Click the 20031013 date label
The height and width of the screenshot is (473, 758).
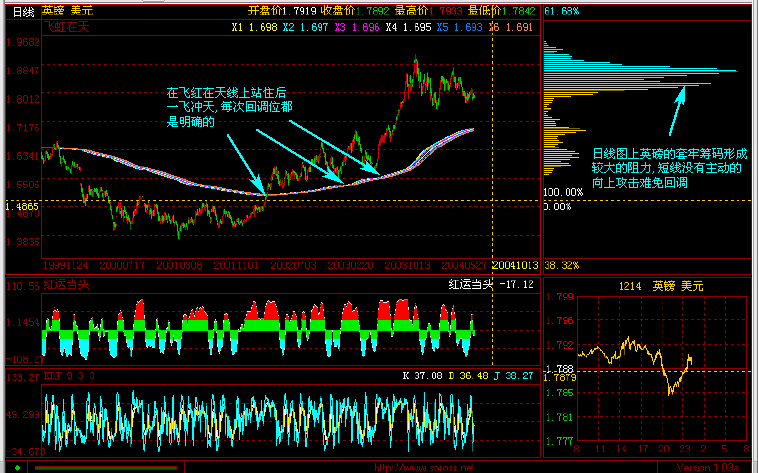coord(408,266)
